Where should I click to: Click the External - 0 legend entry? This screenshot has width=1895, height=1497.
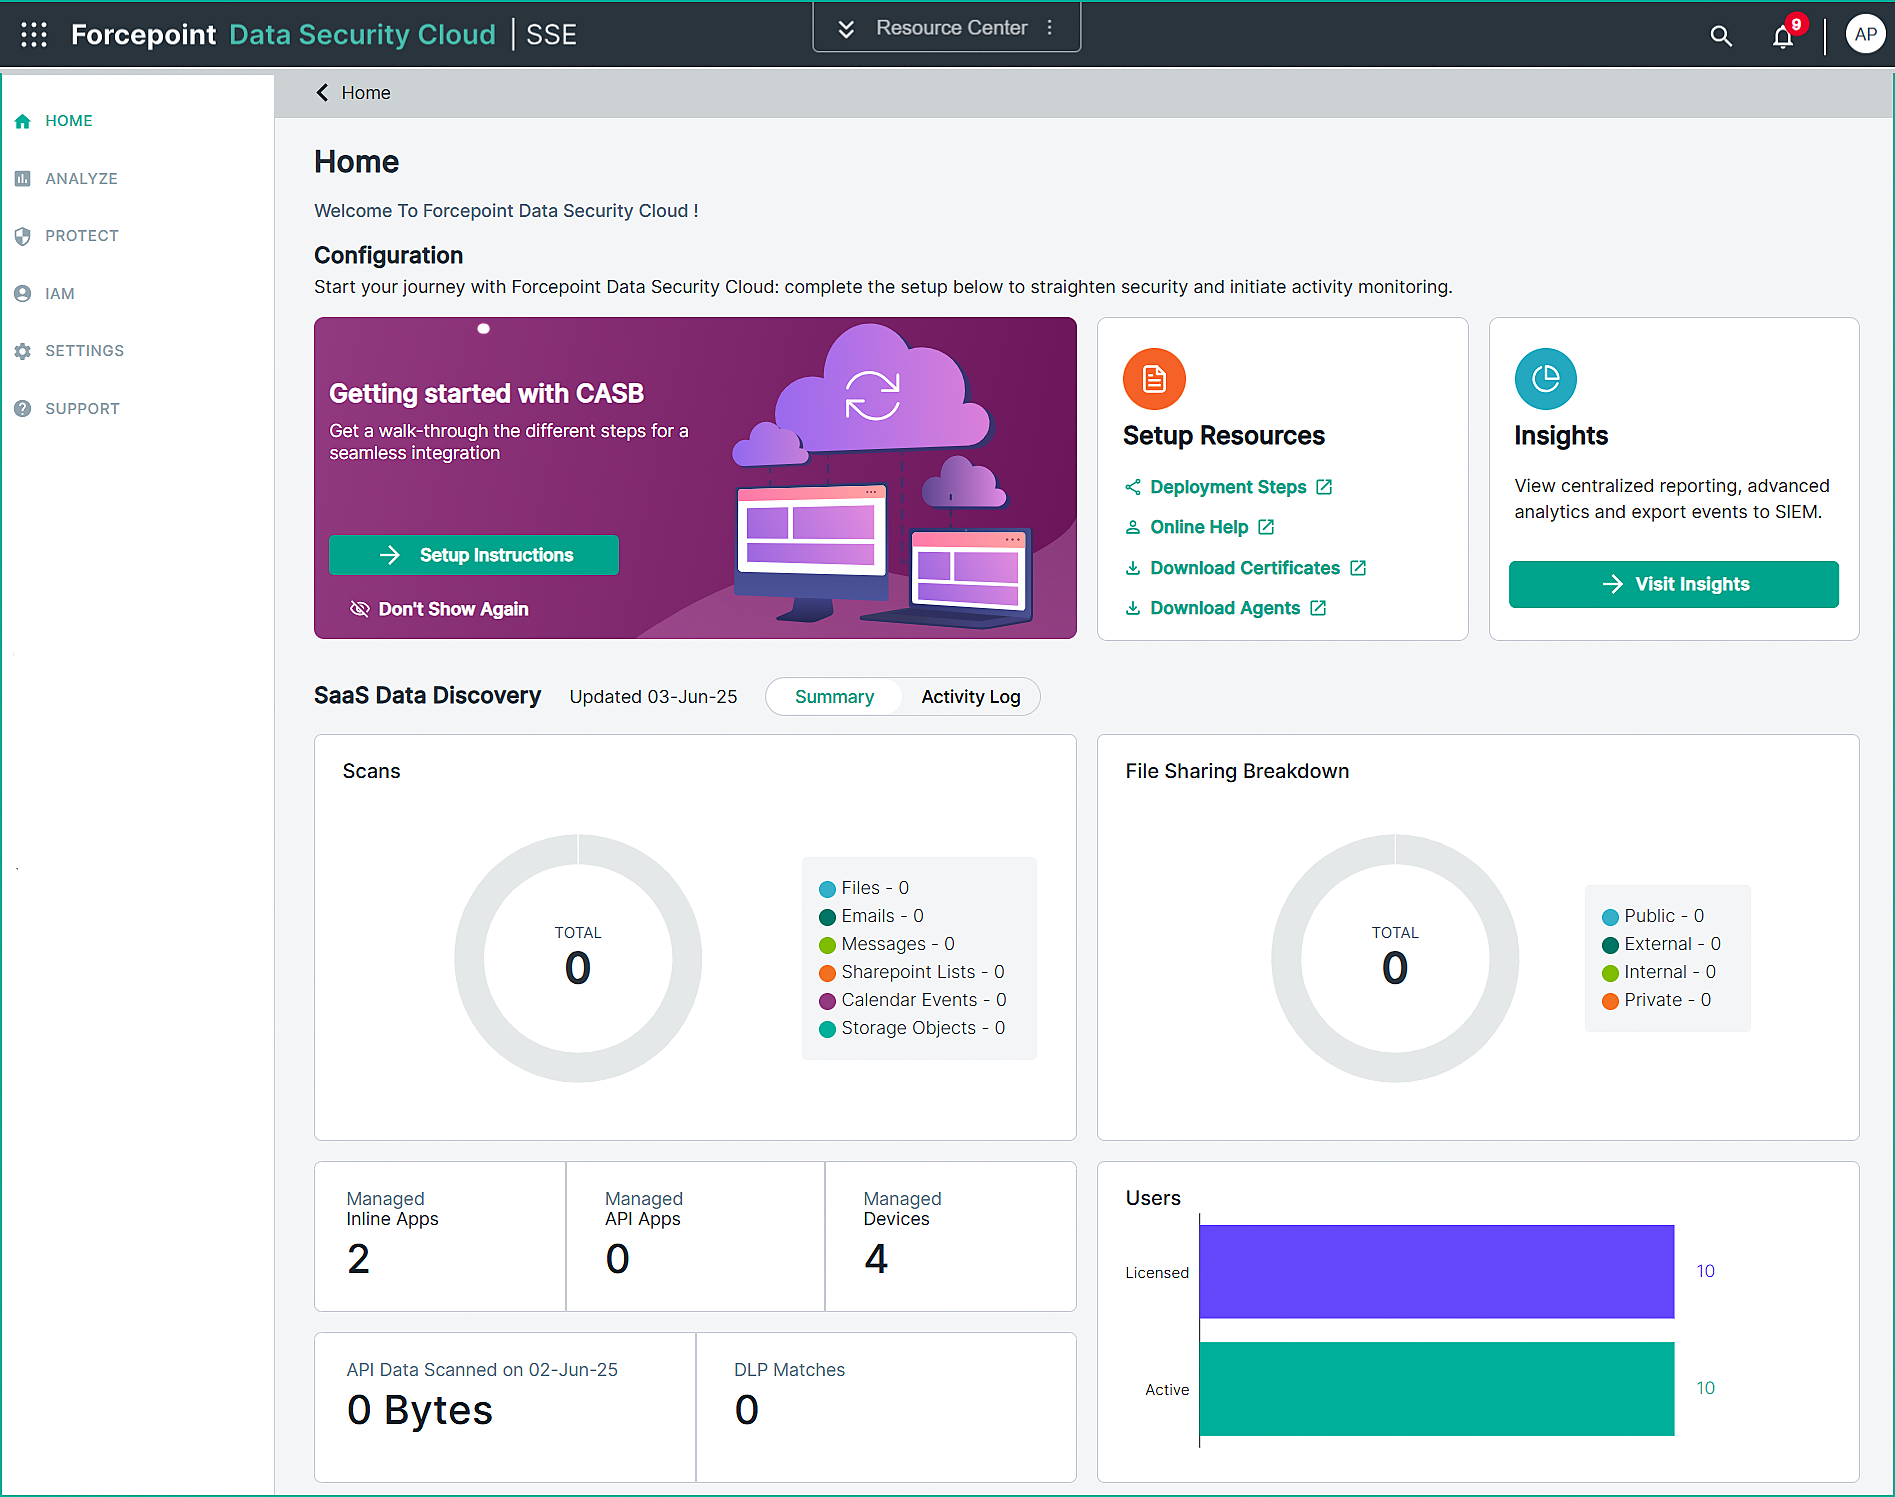pyautogui.click(x=1662, y=944)
